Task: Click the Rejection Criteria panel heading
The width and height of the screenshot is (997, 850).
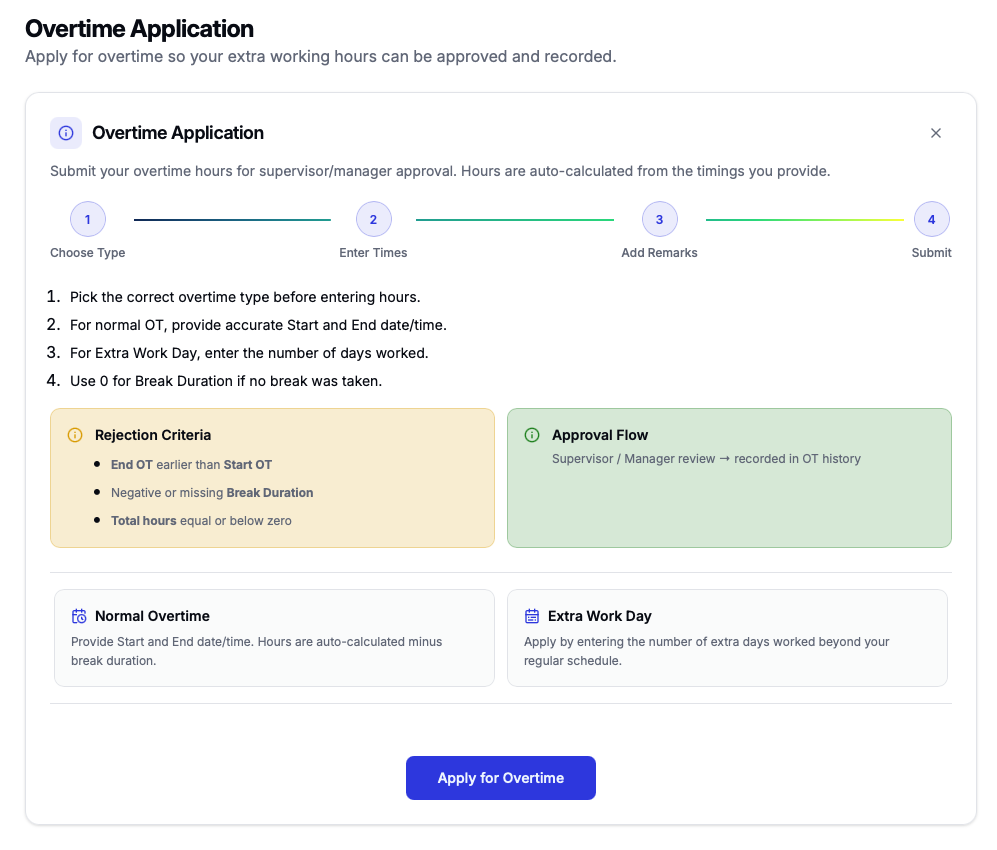Action: [x=153, y=435]
